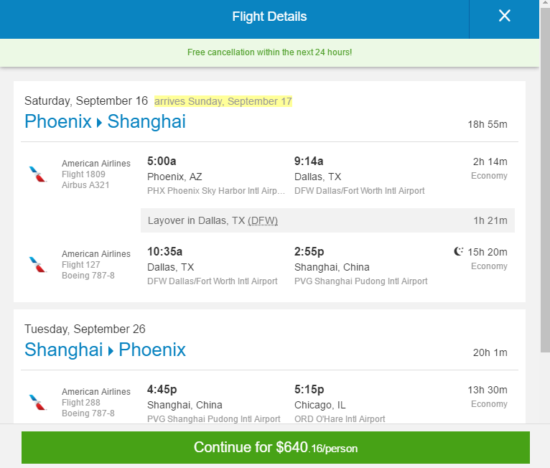Click the DFW abbreviation in layover row

pos(263,221)
